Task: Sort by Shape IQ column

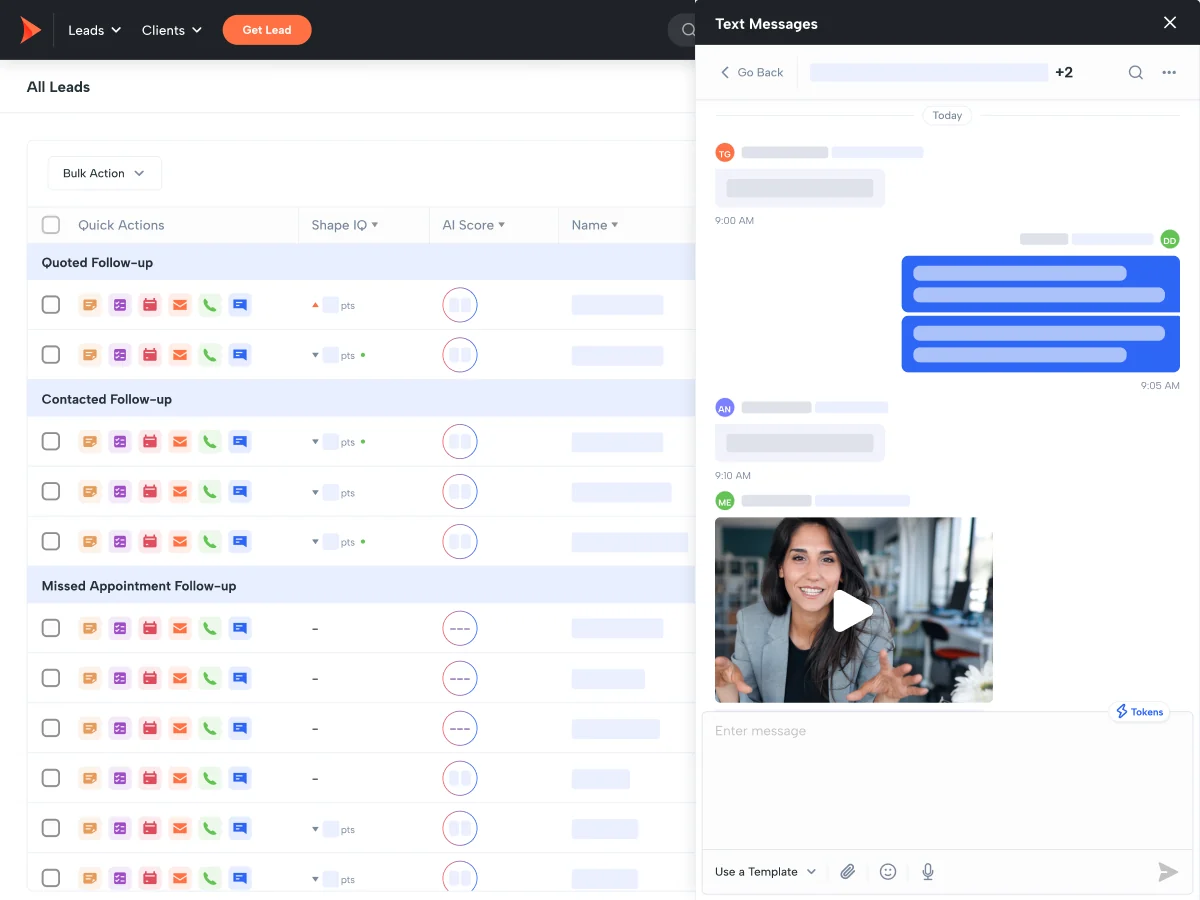Action: tap(345, 225)
